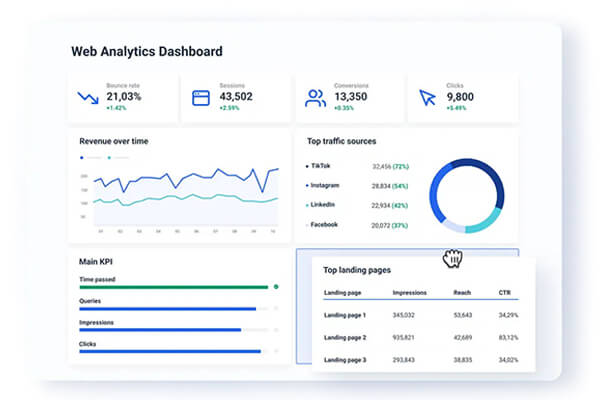Sort table by the Impressions column header
The height and width of the screenshot is (400, 600).
410,293
